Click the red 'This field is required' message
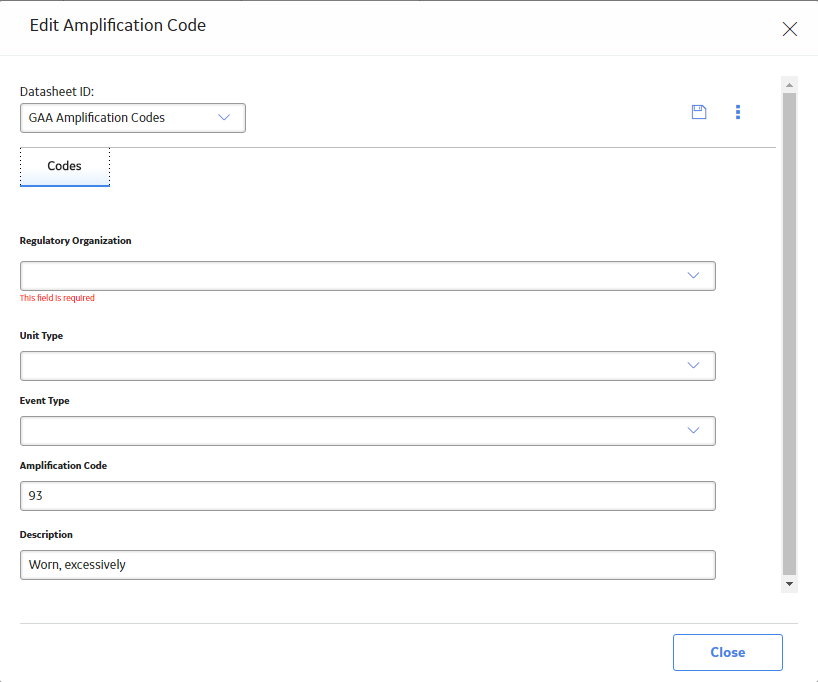 pyautogui.click(x=57, y=298)
